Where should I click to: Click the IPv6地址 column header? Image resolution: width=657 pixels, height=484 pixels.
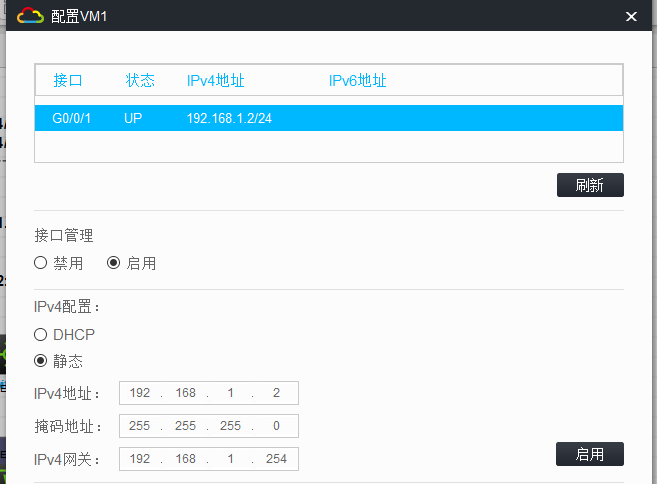click(357, 80)
